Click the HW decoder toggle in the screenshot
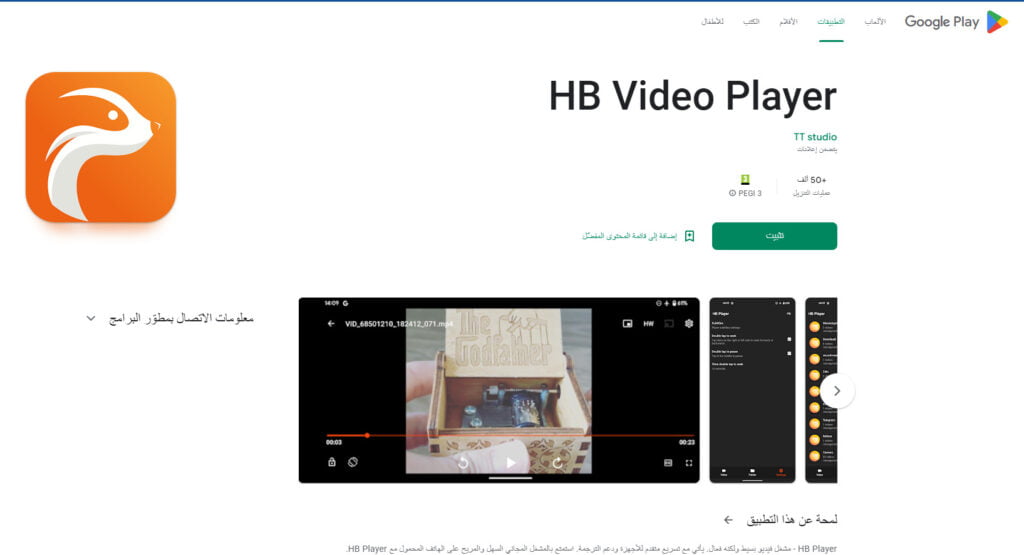This screenshot has width=1024, height=555. pos(648,324)
